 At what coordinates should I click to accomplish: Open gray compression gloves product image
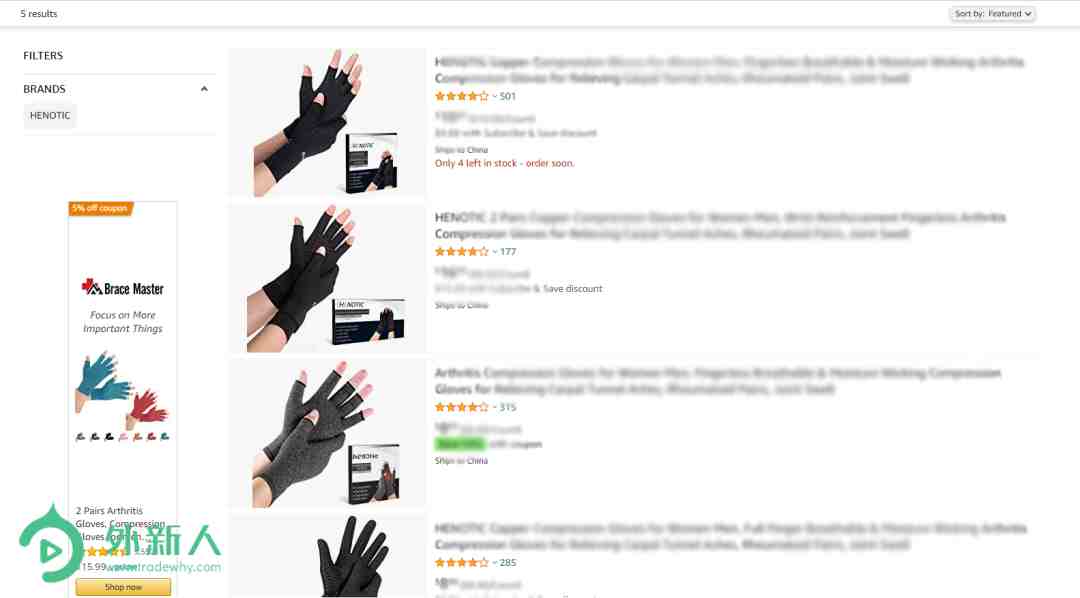coord(327,434)
